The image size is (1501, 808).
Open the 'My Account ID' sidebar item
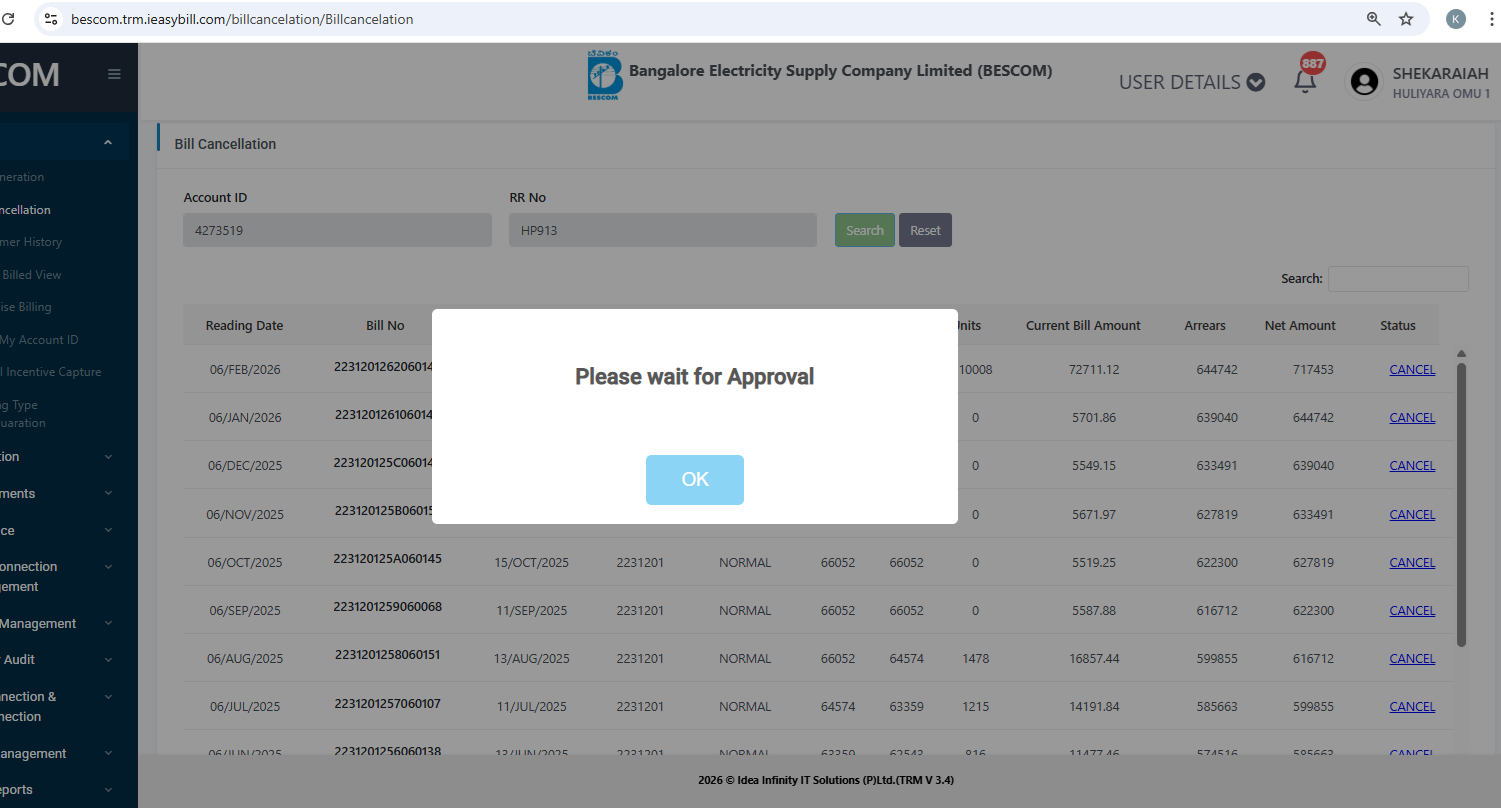[39, 340]
